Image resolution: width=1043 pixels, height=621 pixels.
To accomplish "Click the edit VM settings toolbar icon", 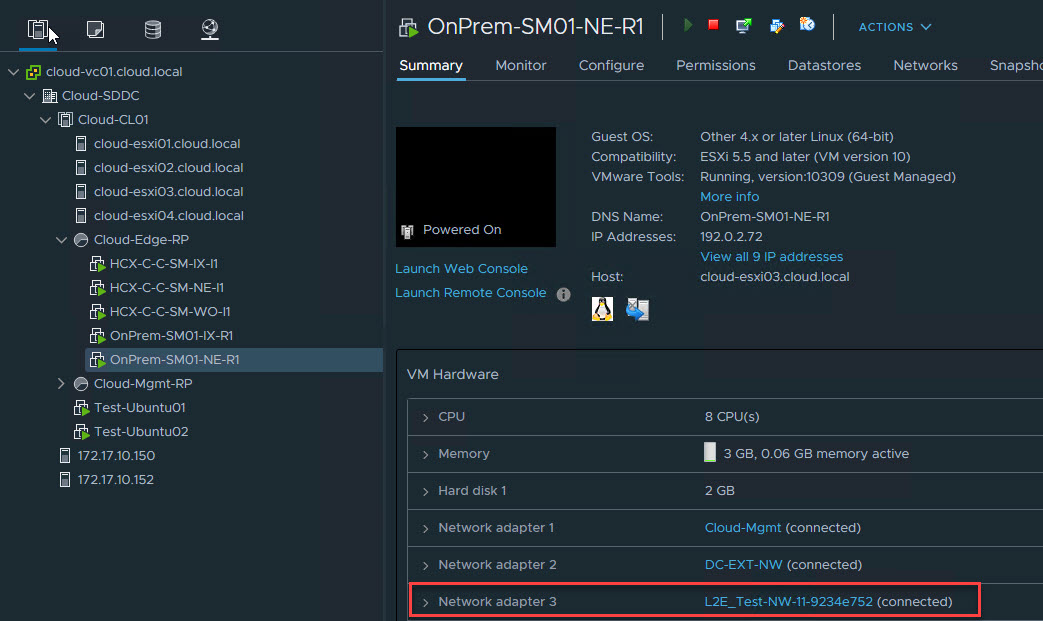I will click(x=776, y=26).
